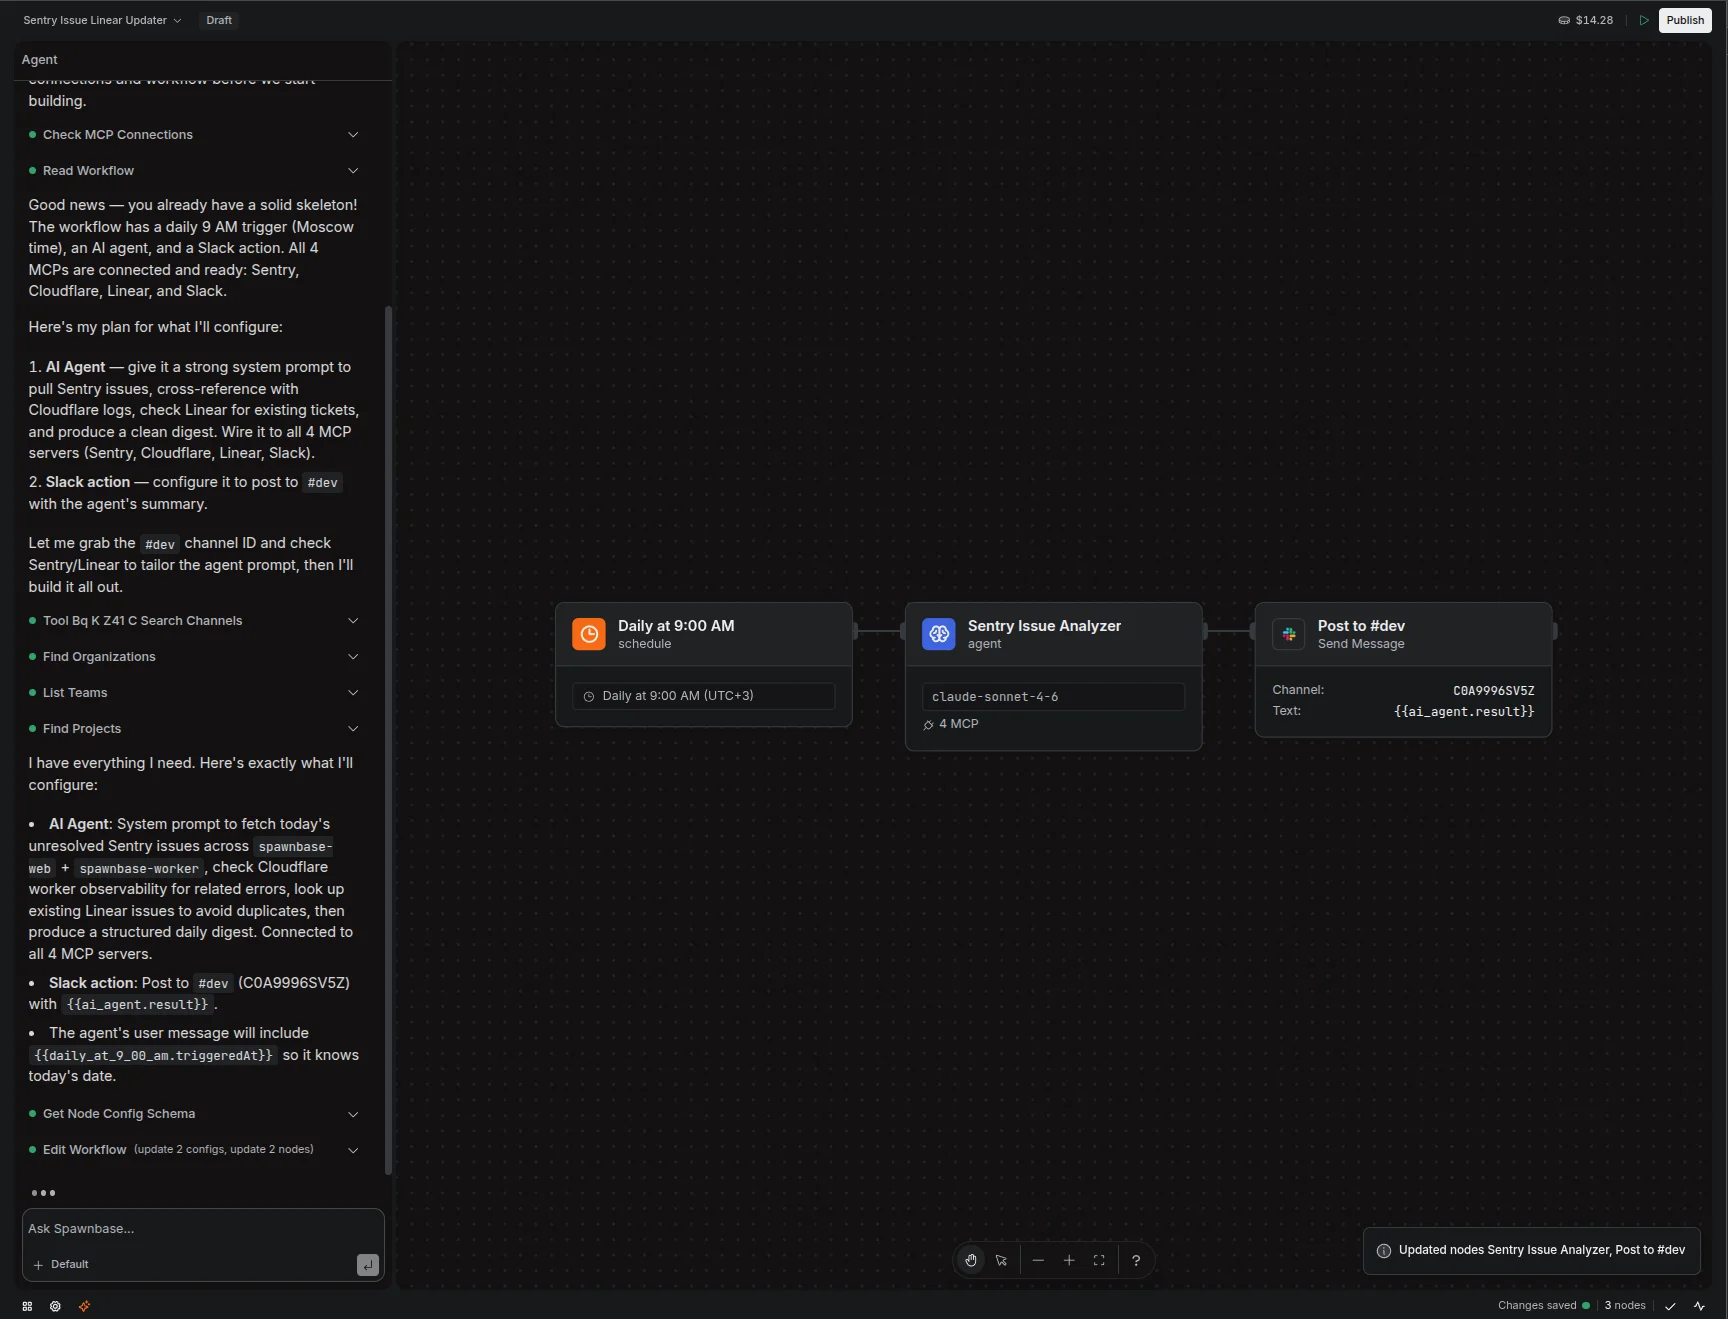Image resolution: width=1728 pixels, height=1319 pixels.
Task: Open settings via the gear icon bottom-left
Action: [x=55, y=1306]
